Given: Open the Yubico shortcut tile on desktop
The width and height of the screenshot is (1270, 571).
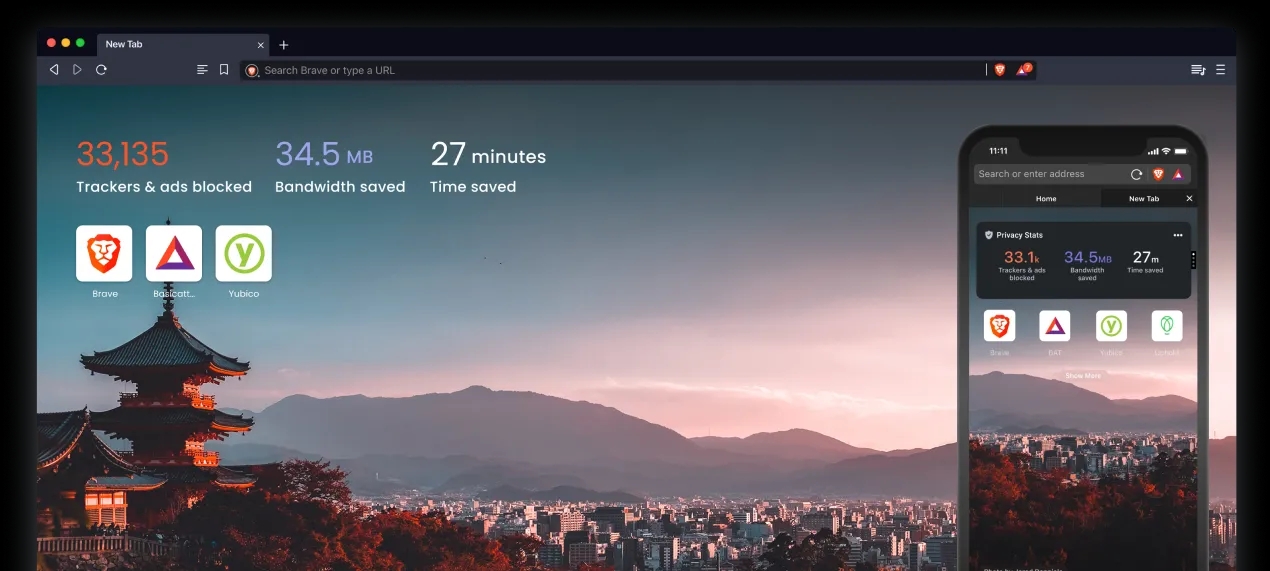Looking at the screenshot, I should click(x=243, y=253).
